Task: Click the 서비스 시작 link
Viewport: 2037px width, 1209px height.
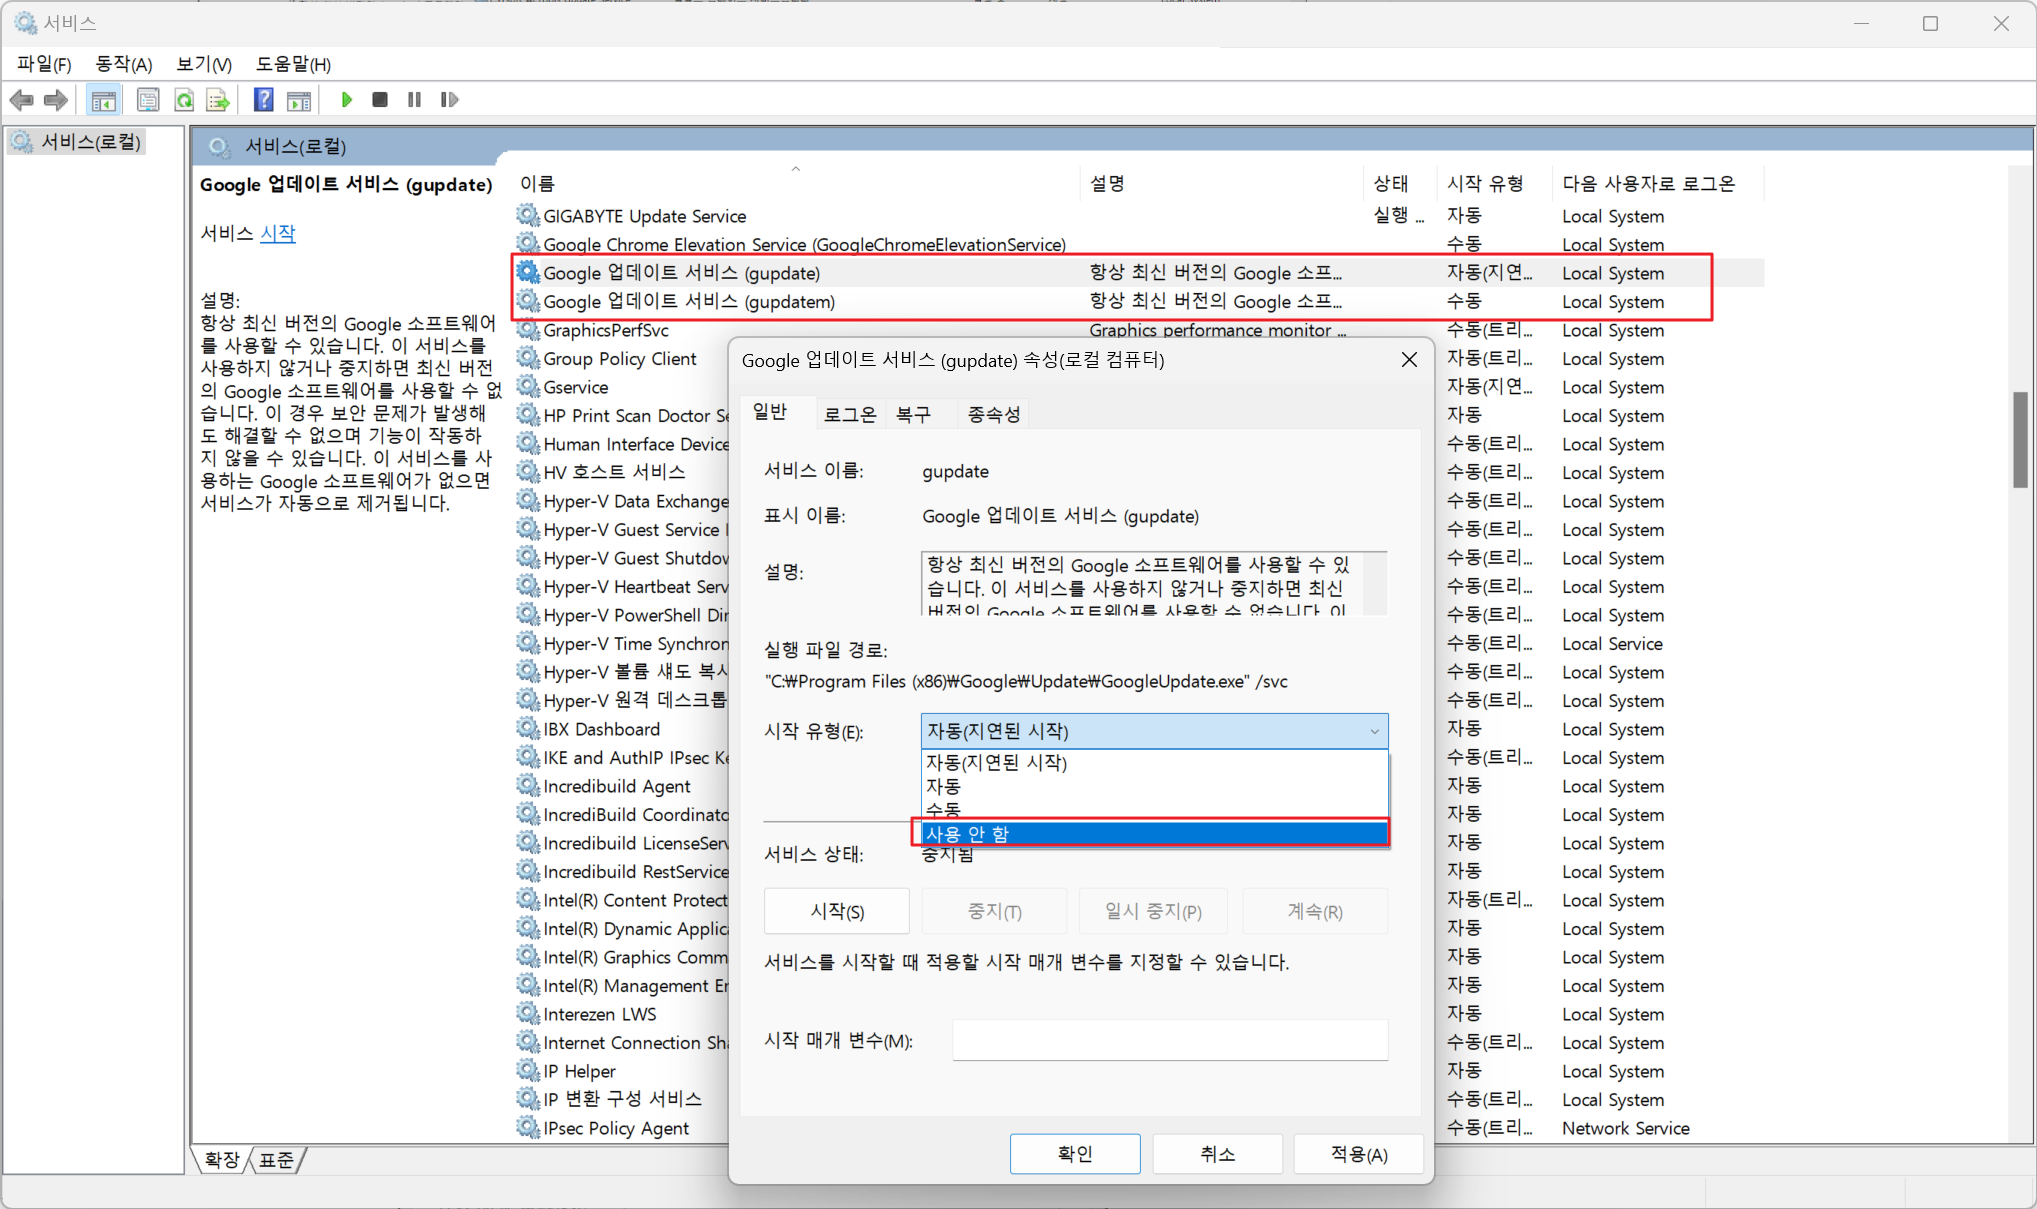Action: pyautogui.click(x=277, y=233)
